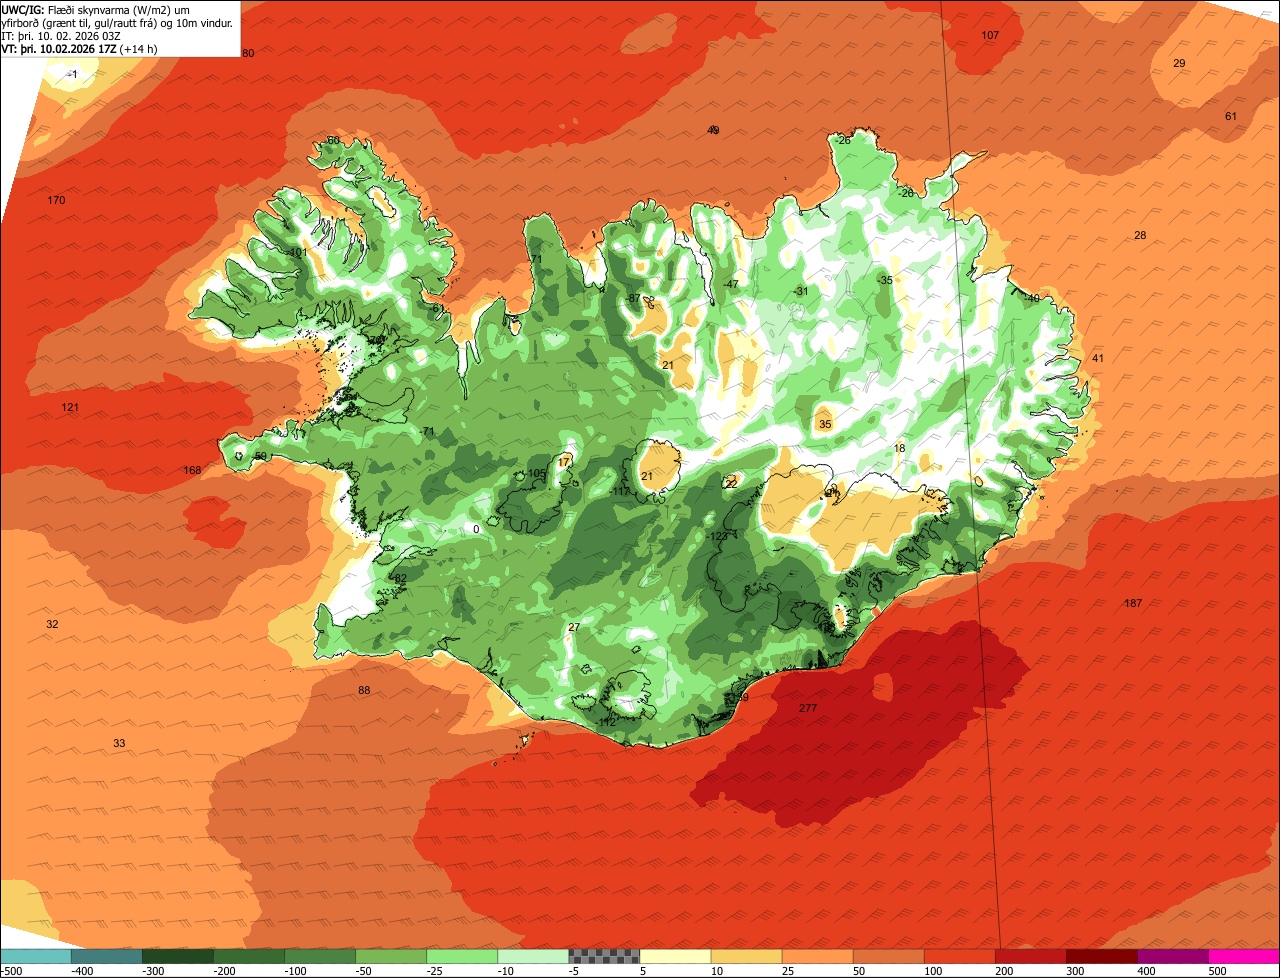
Task: Click the heat flux value 28
Action: 1140,235
